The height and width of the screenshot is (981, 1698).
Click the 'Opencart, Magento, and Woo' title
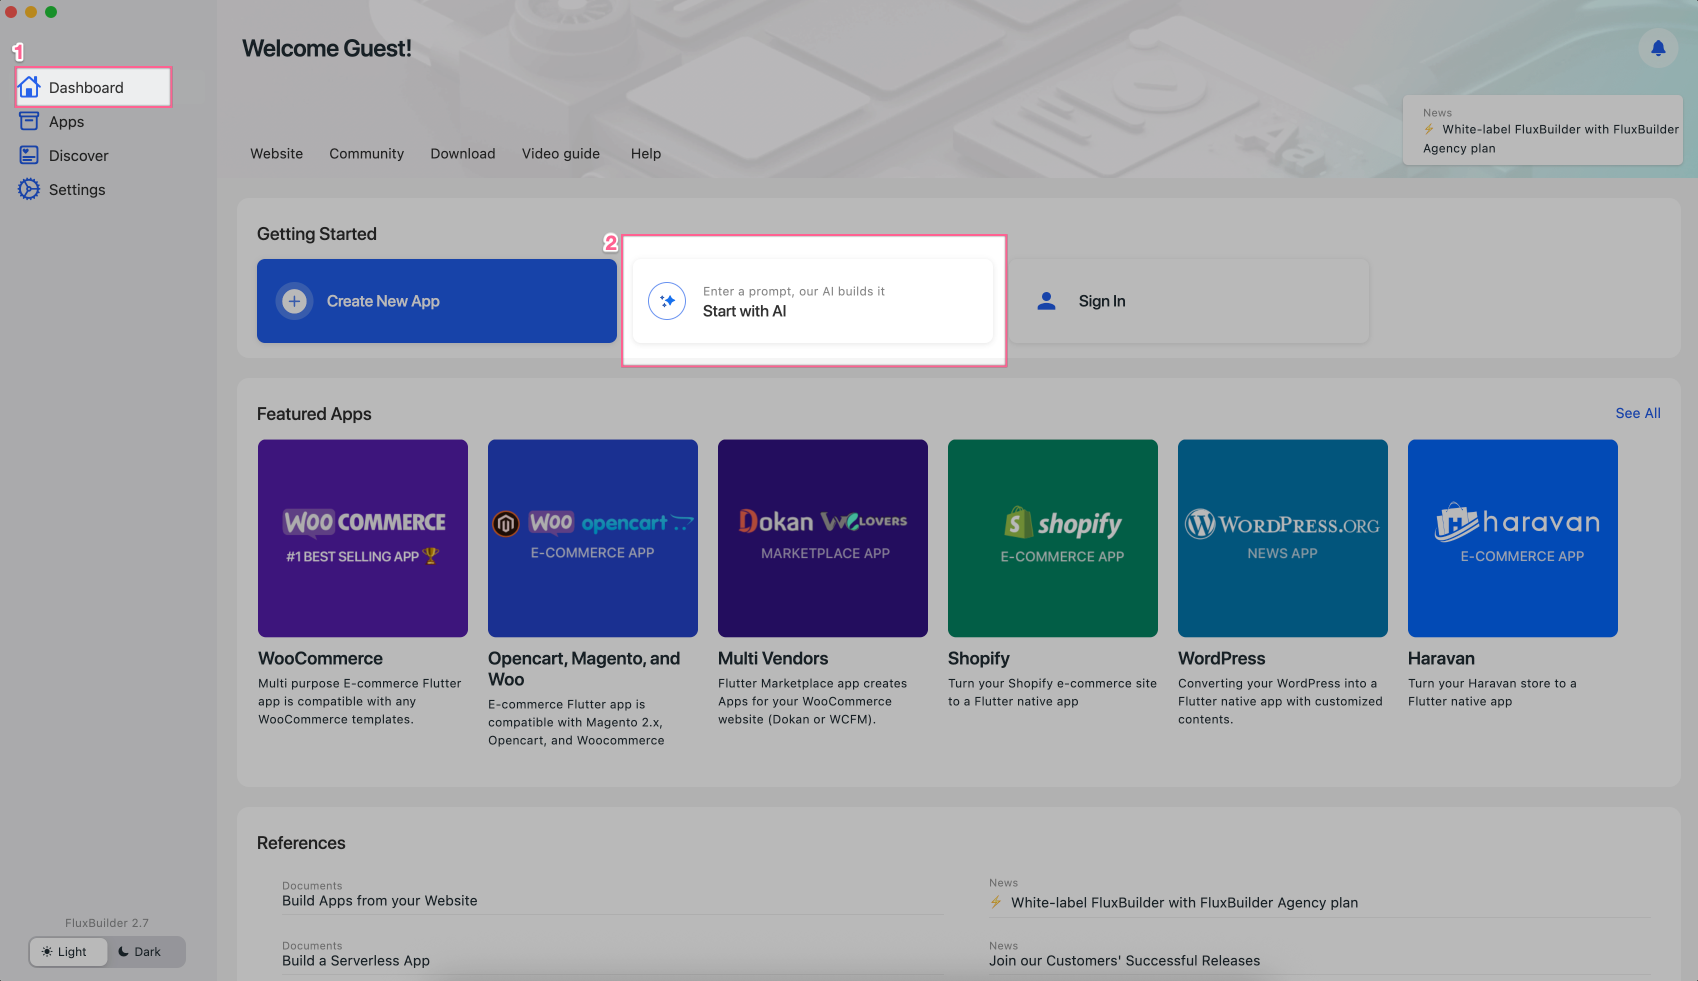(x=584, y=669)
